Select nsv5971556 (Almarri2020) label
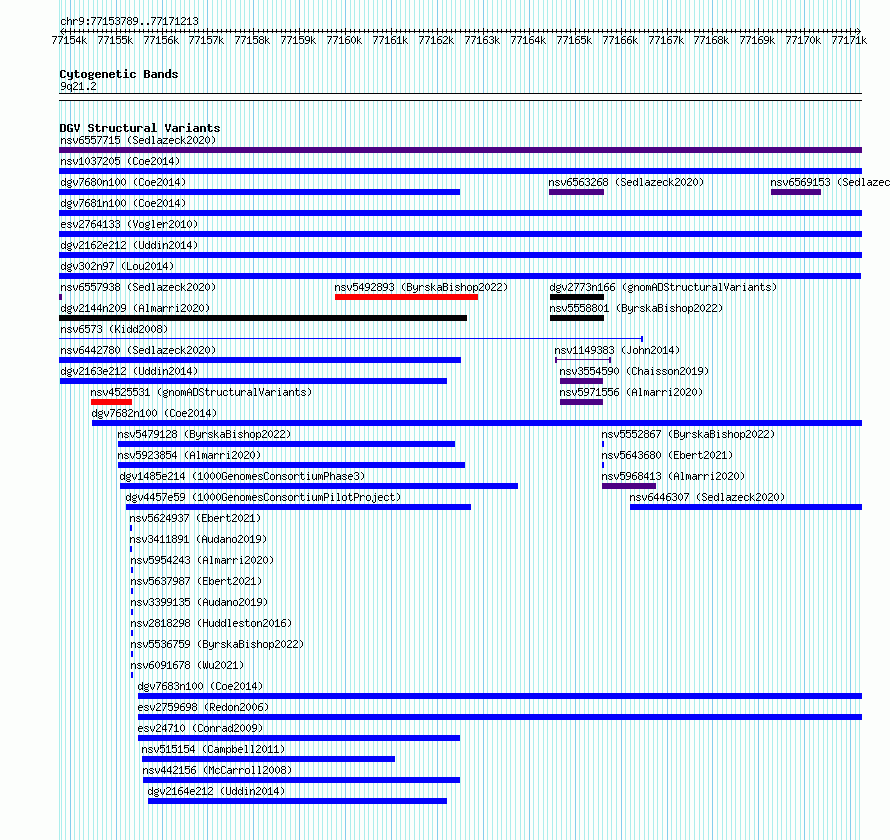Viewport: 890px width, 840px height. coord(631,392)
